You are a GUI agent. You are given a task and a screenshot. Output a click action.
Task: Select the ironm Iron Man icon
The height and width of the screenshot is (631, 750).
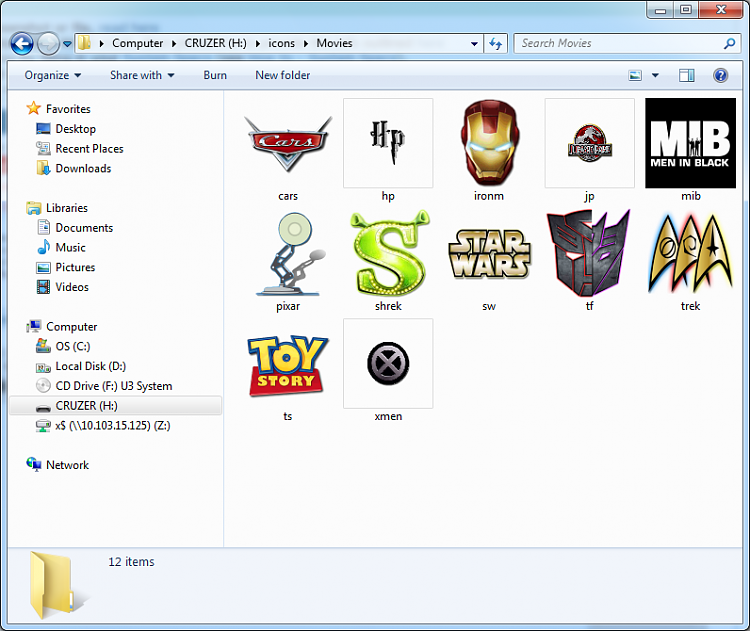point(489,144)
